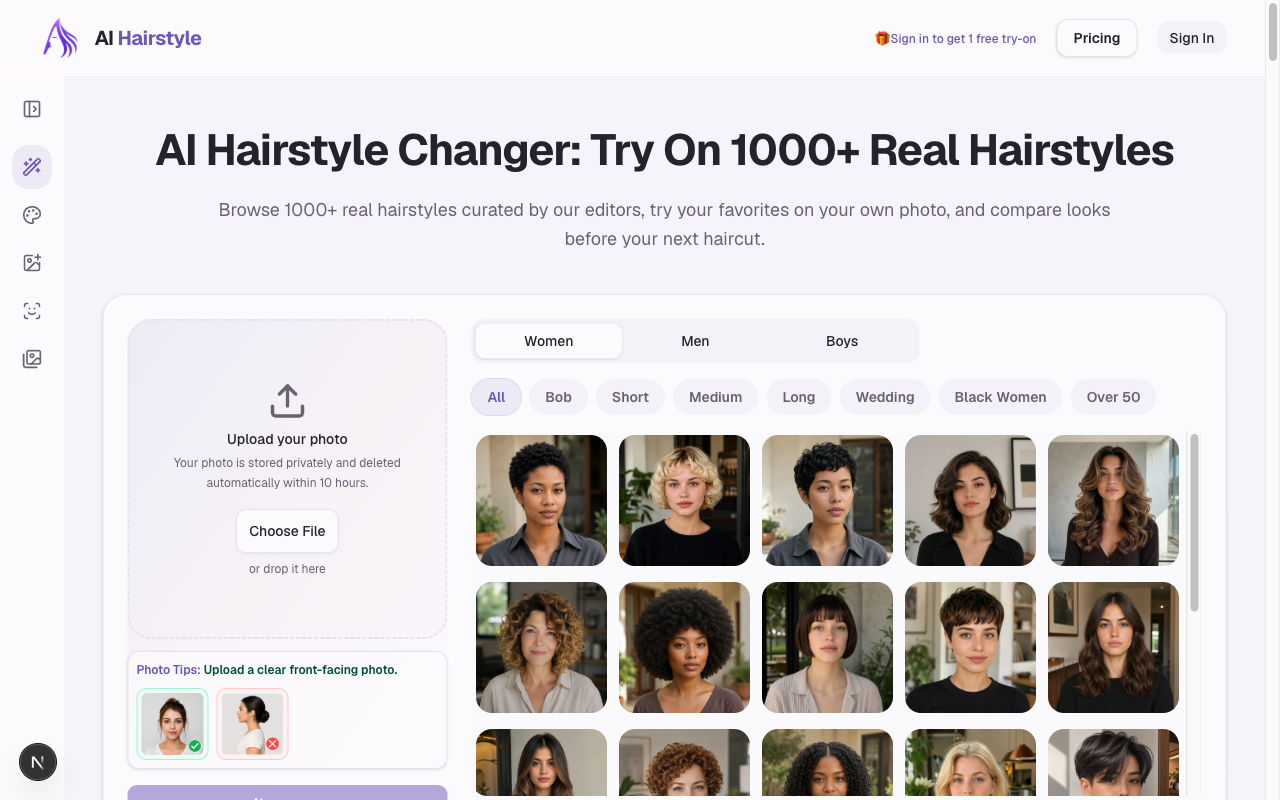The image size is (1280, 800).
Task: Filter hairstyles by Short
Action: (x=630, y=397)
